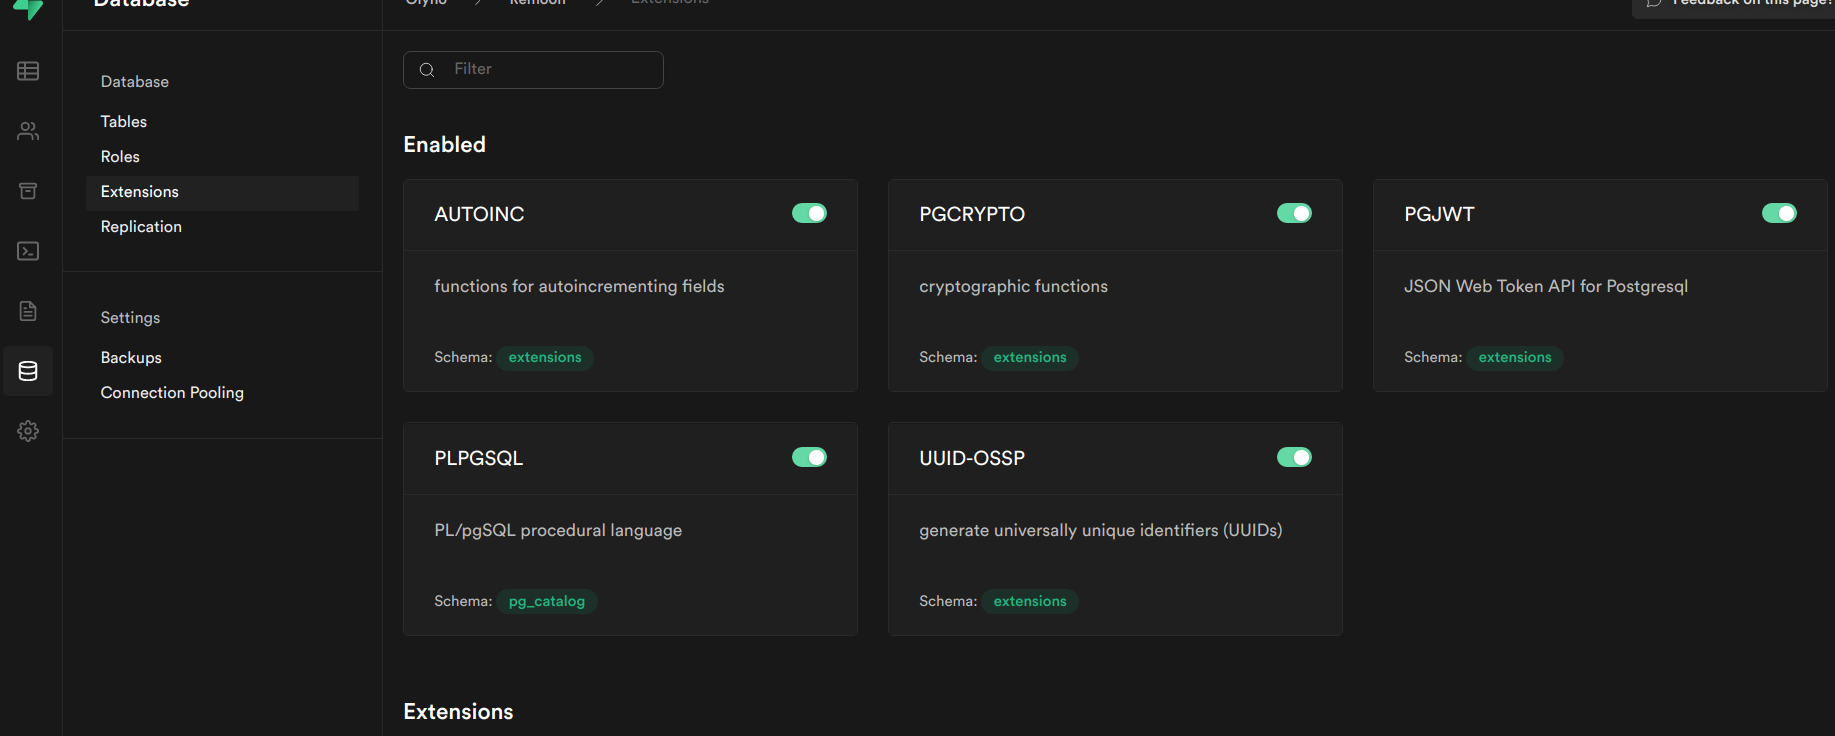
Task: Open the API Docs document icon
Action: [x=28, y=311]
